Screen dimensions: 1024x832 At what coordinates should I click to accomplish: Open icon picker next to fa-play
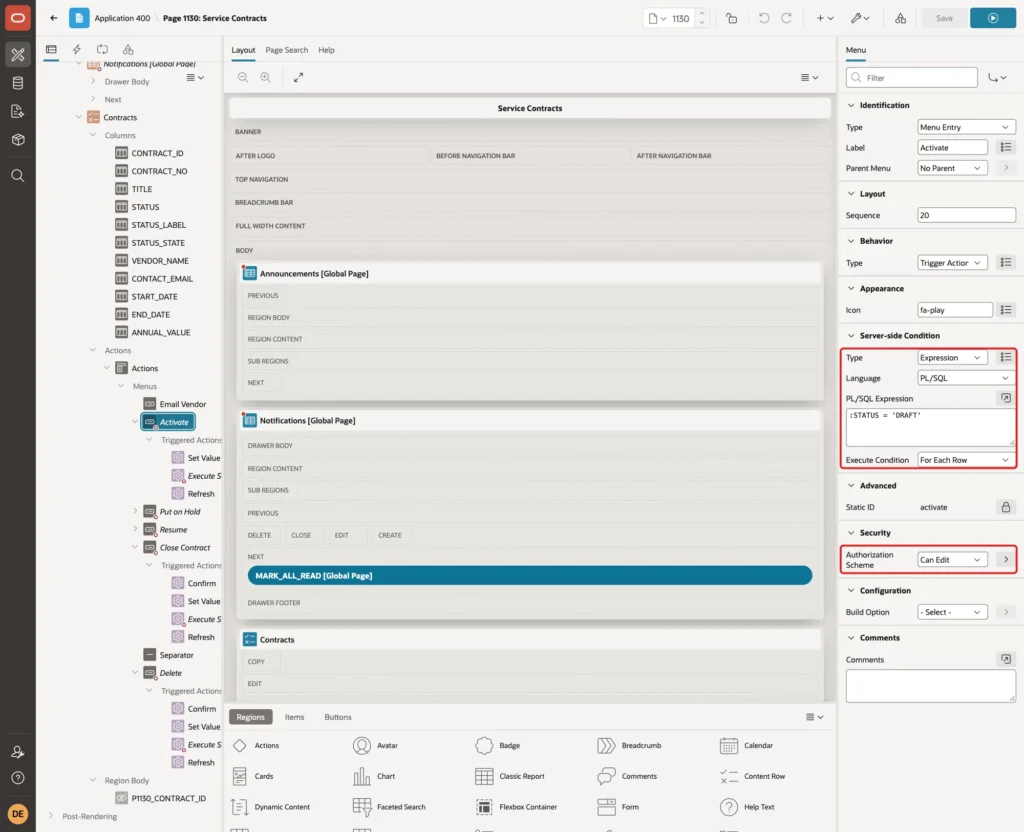[x=1006, y=310]
